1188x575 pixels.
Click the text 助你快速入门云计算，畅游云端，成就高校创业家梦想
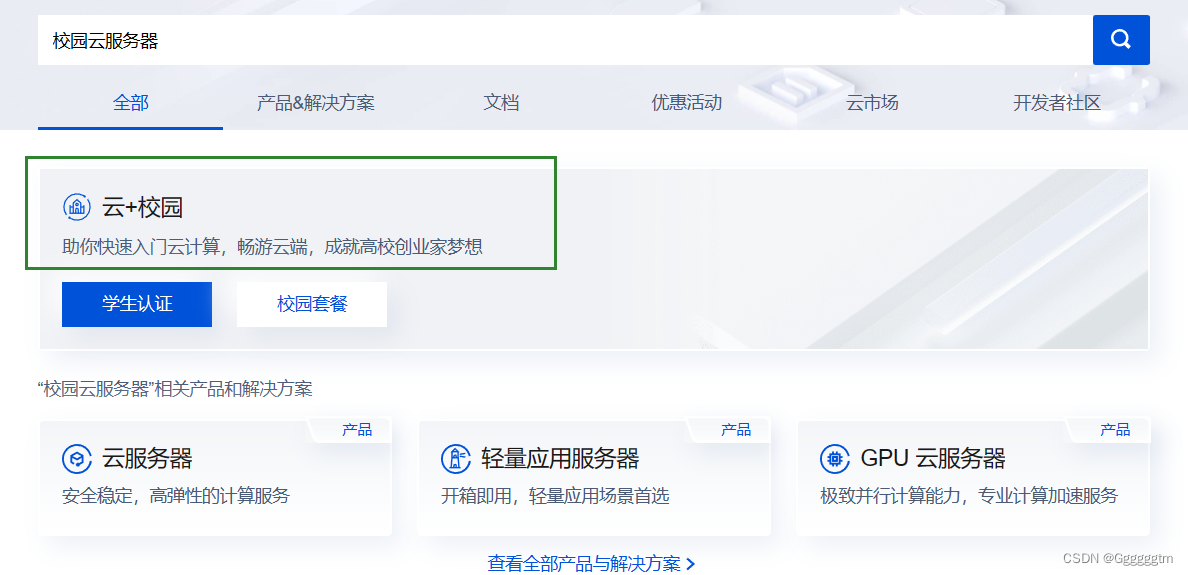pyautogui.click(x=272, y=247)
